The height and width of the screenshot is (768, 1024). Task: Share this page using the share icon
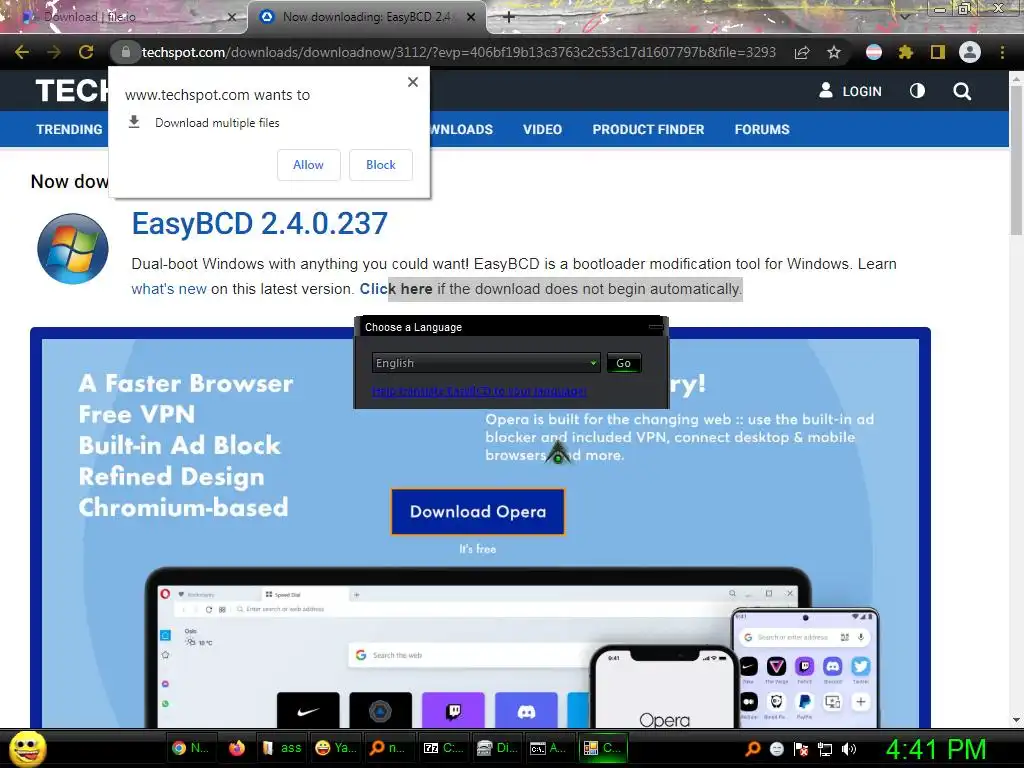pos(802,53)
